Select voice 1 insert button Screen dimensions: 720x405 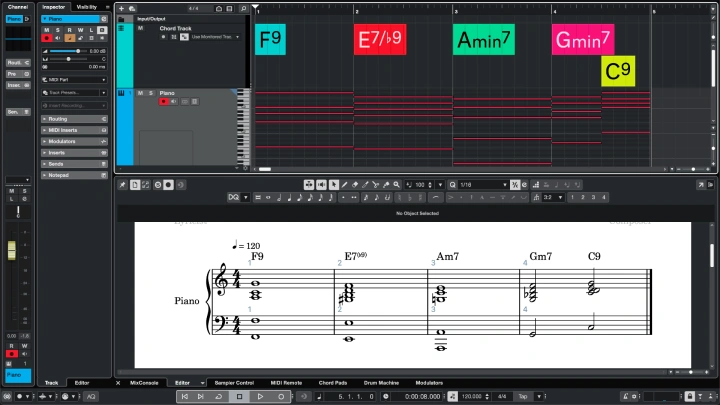point(572,197)
